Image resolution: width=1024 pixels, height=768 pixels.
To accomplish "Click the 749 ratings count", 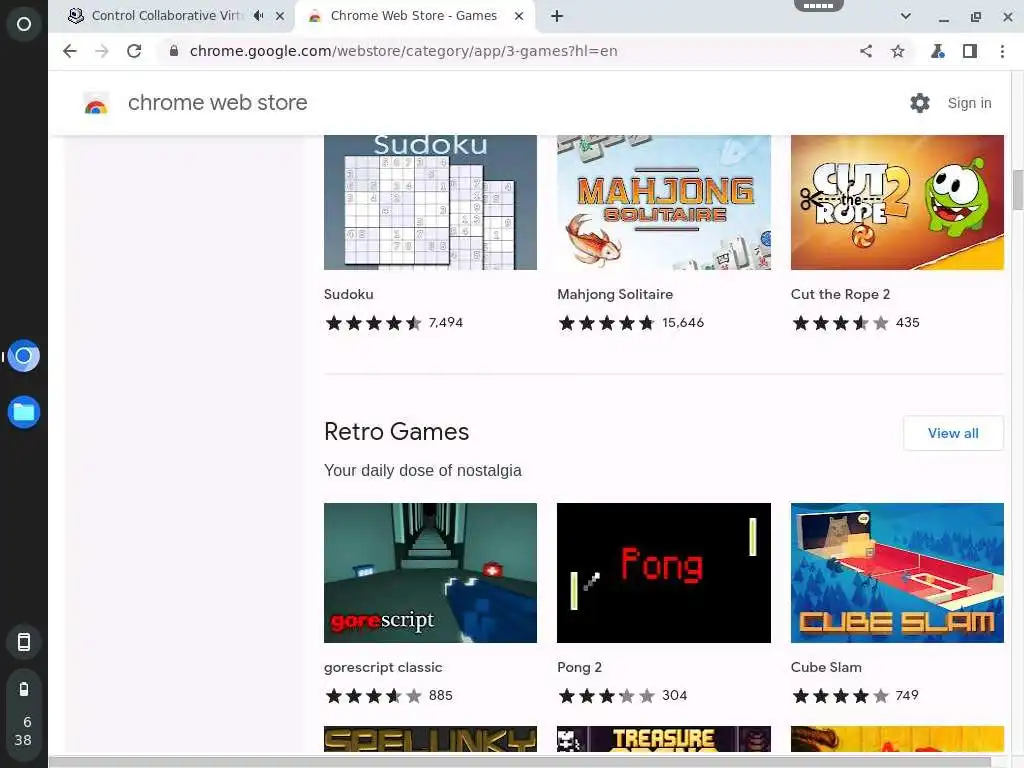I will [907, 696].
